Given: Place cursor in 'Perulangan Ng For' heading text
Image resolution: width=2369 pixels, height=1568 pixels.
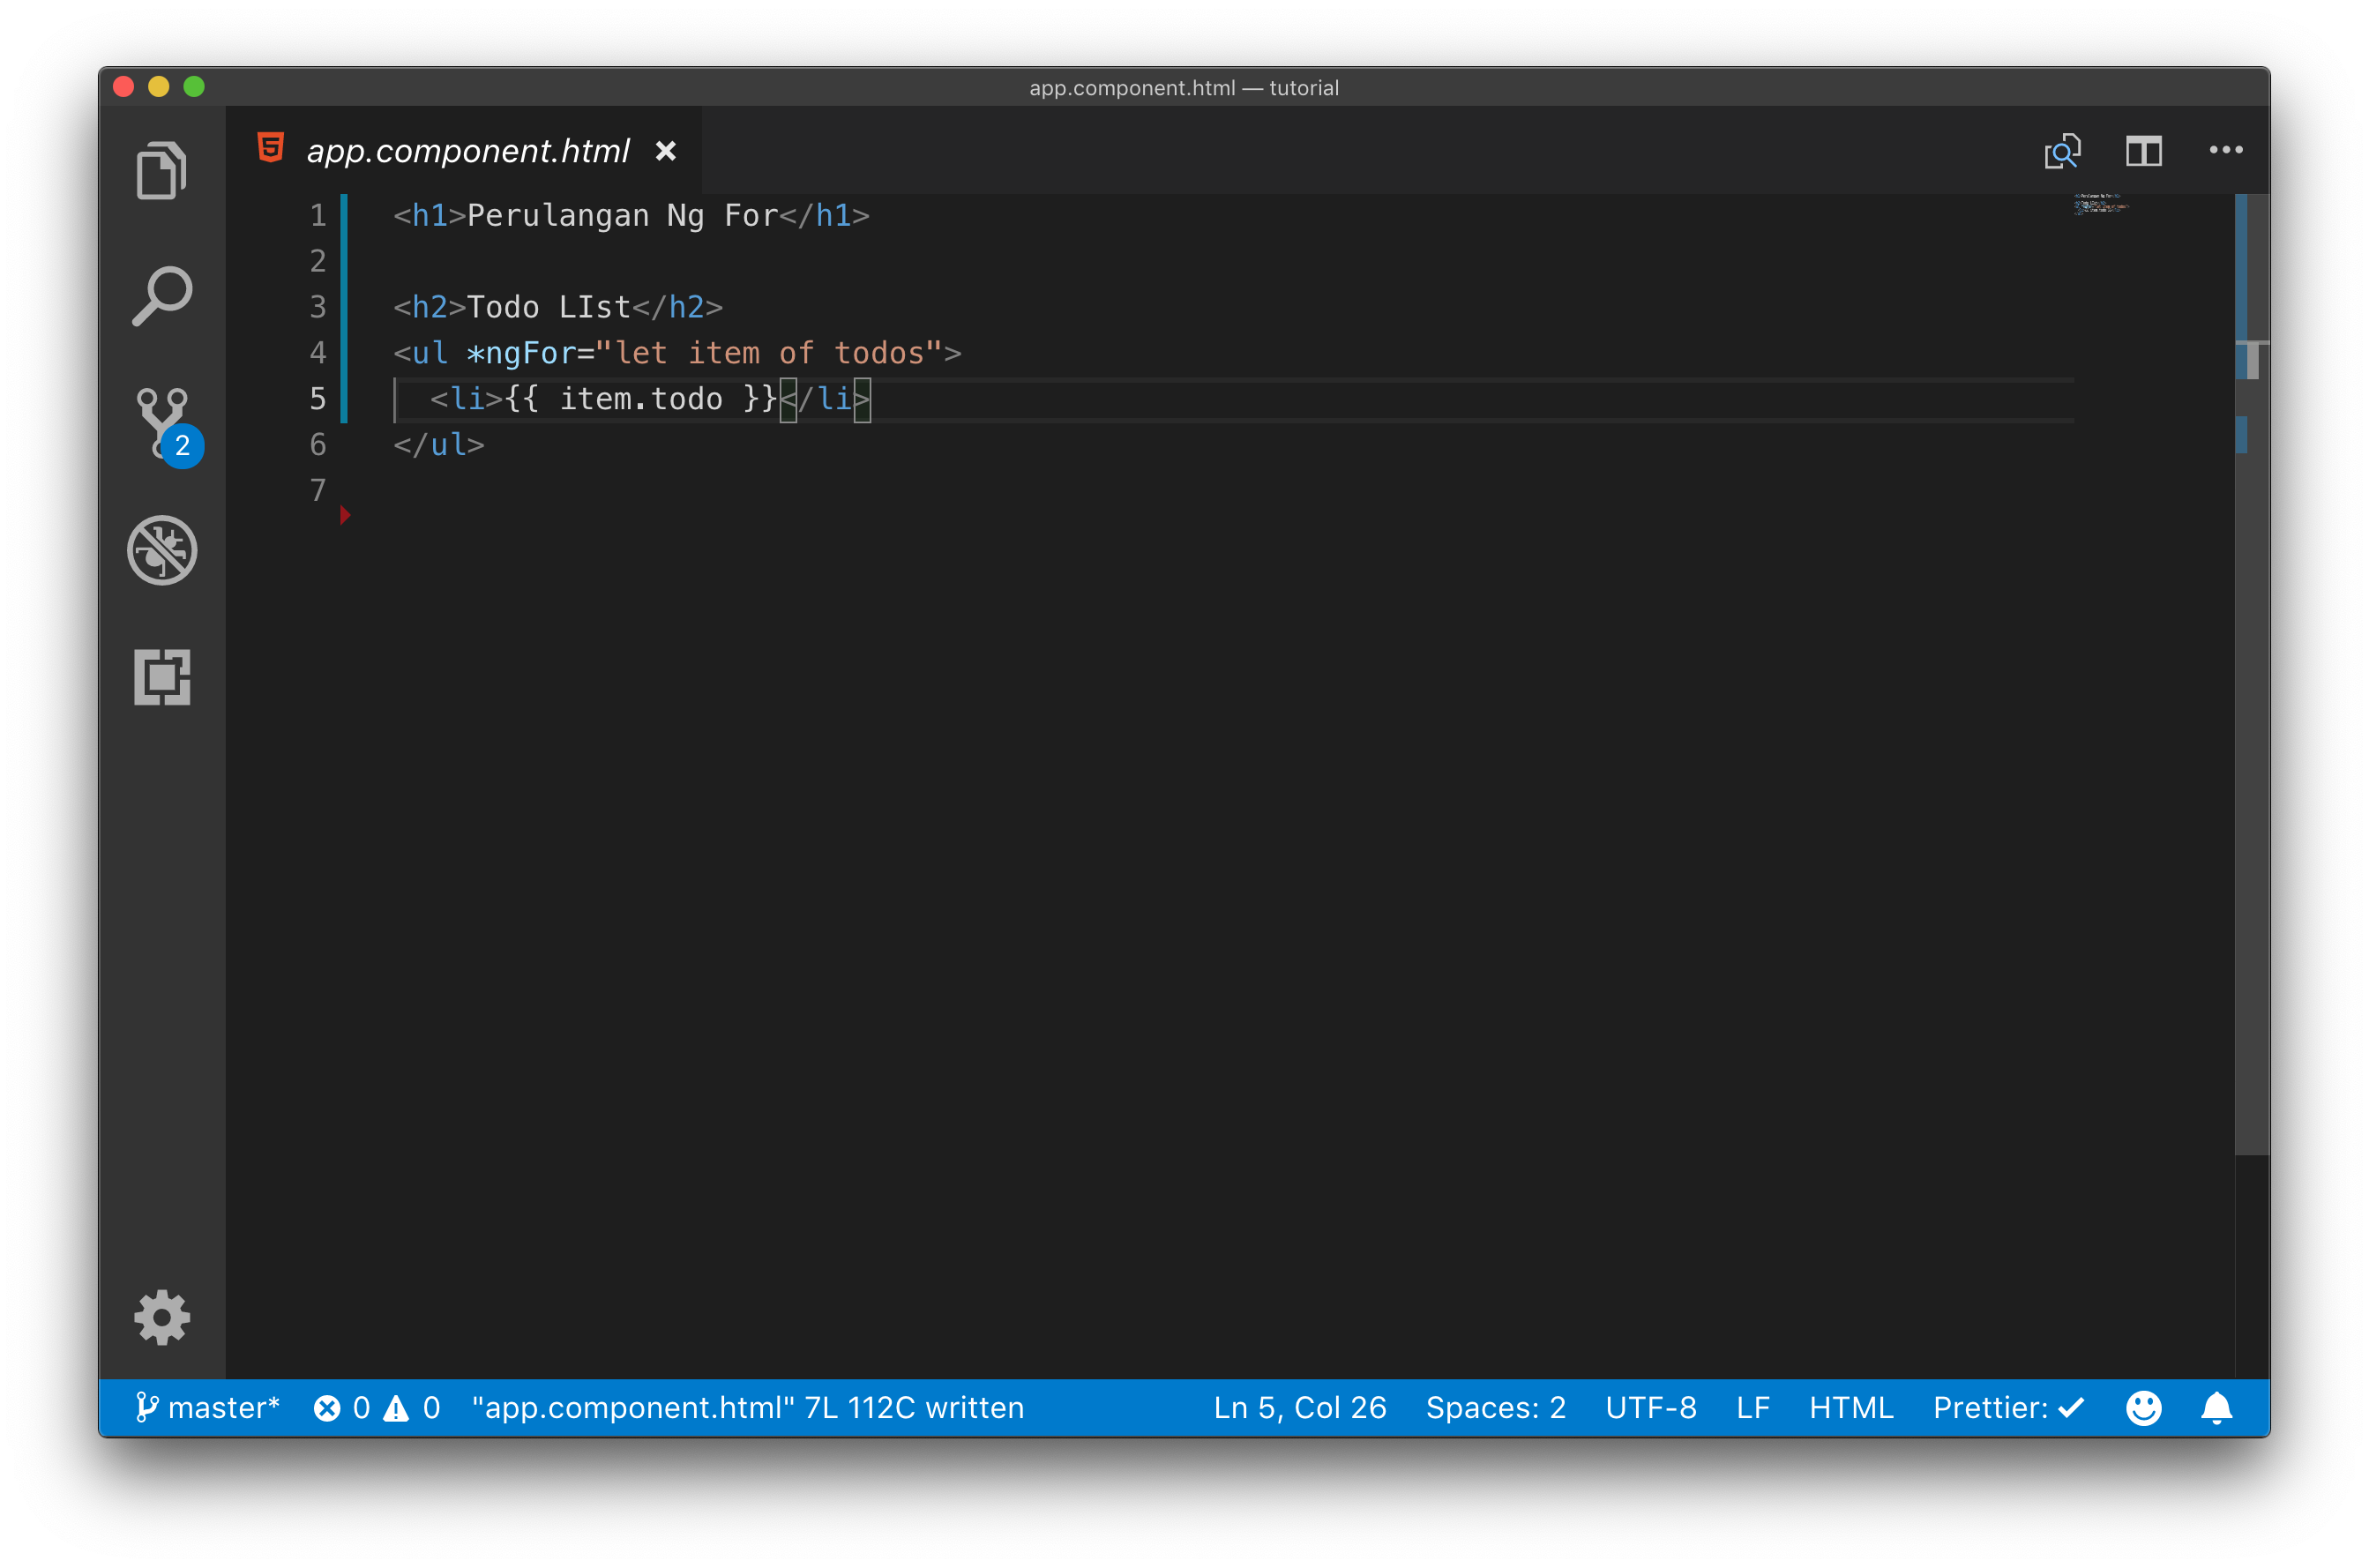Looking at the screenshot, I should click(x=622, y=215).
